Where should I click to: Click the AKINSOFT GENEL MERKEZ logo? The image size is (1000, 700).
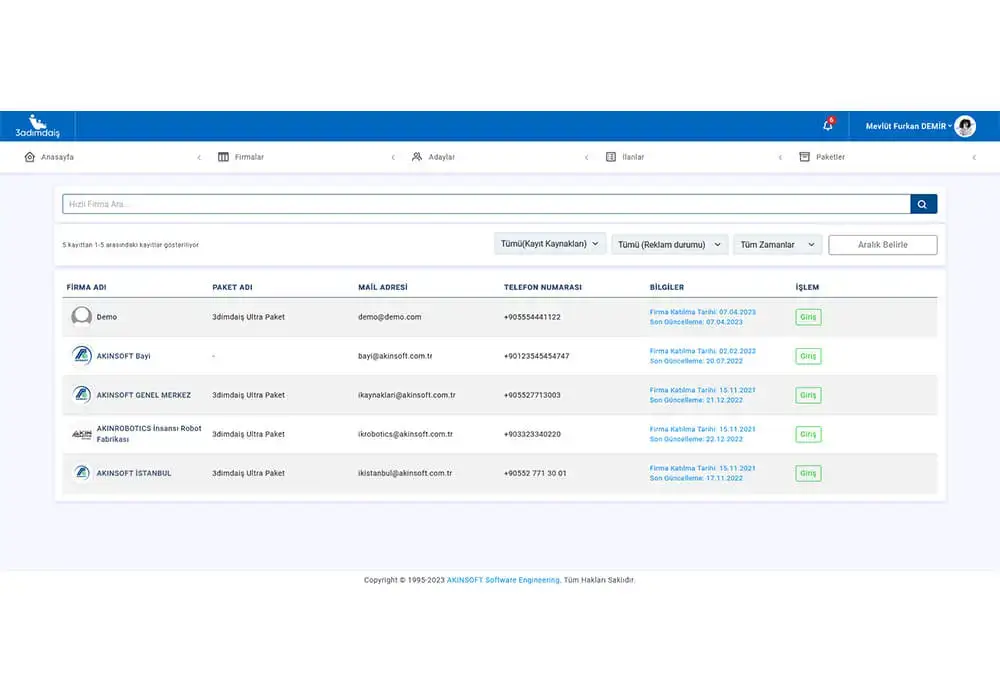click(x=82, y=395)
